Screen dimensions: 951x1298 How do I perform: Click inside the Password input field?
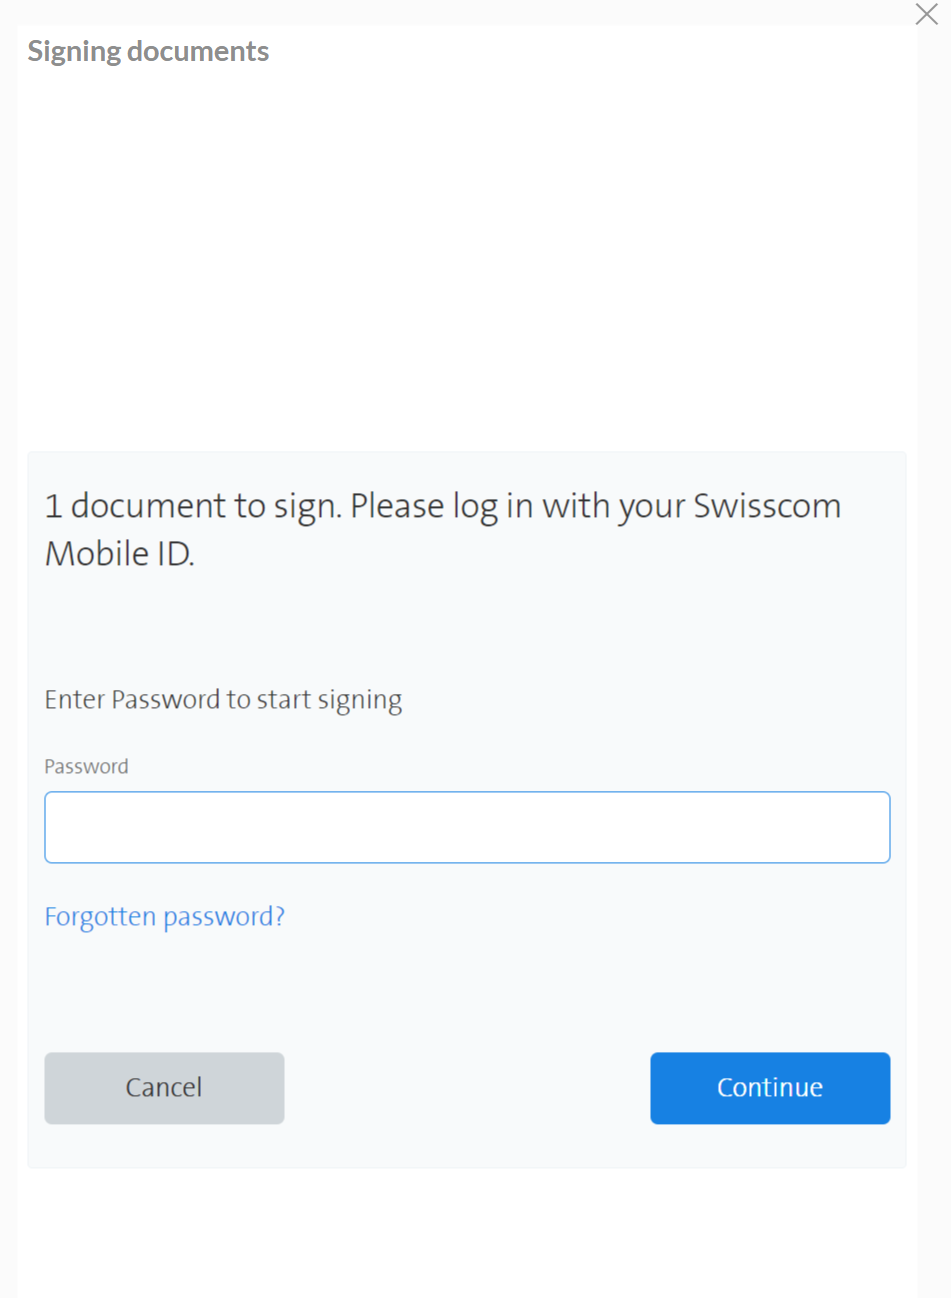coord(467,827)
